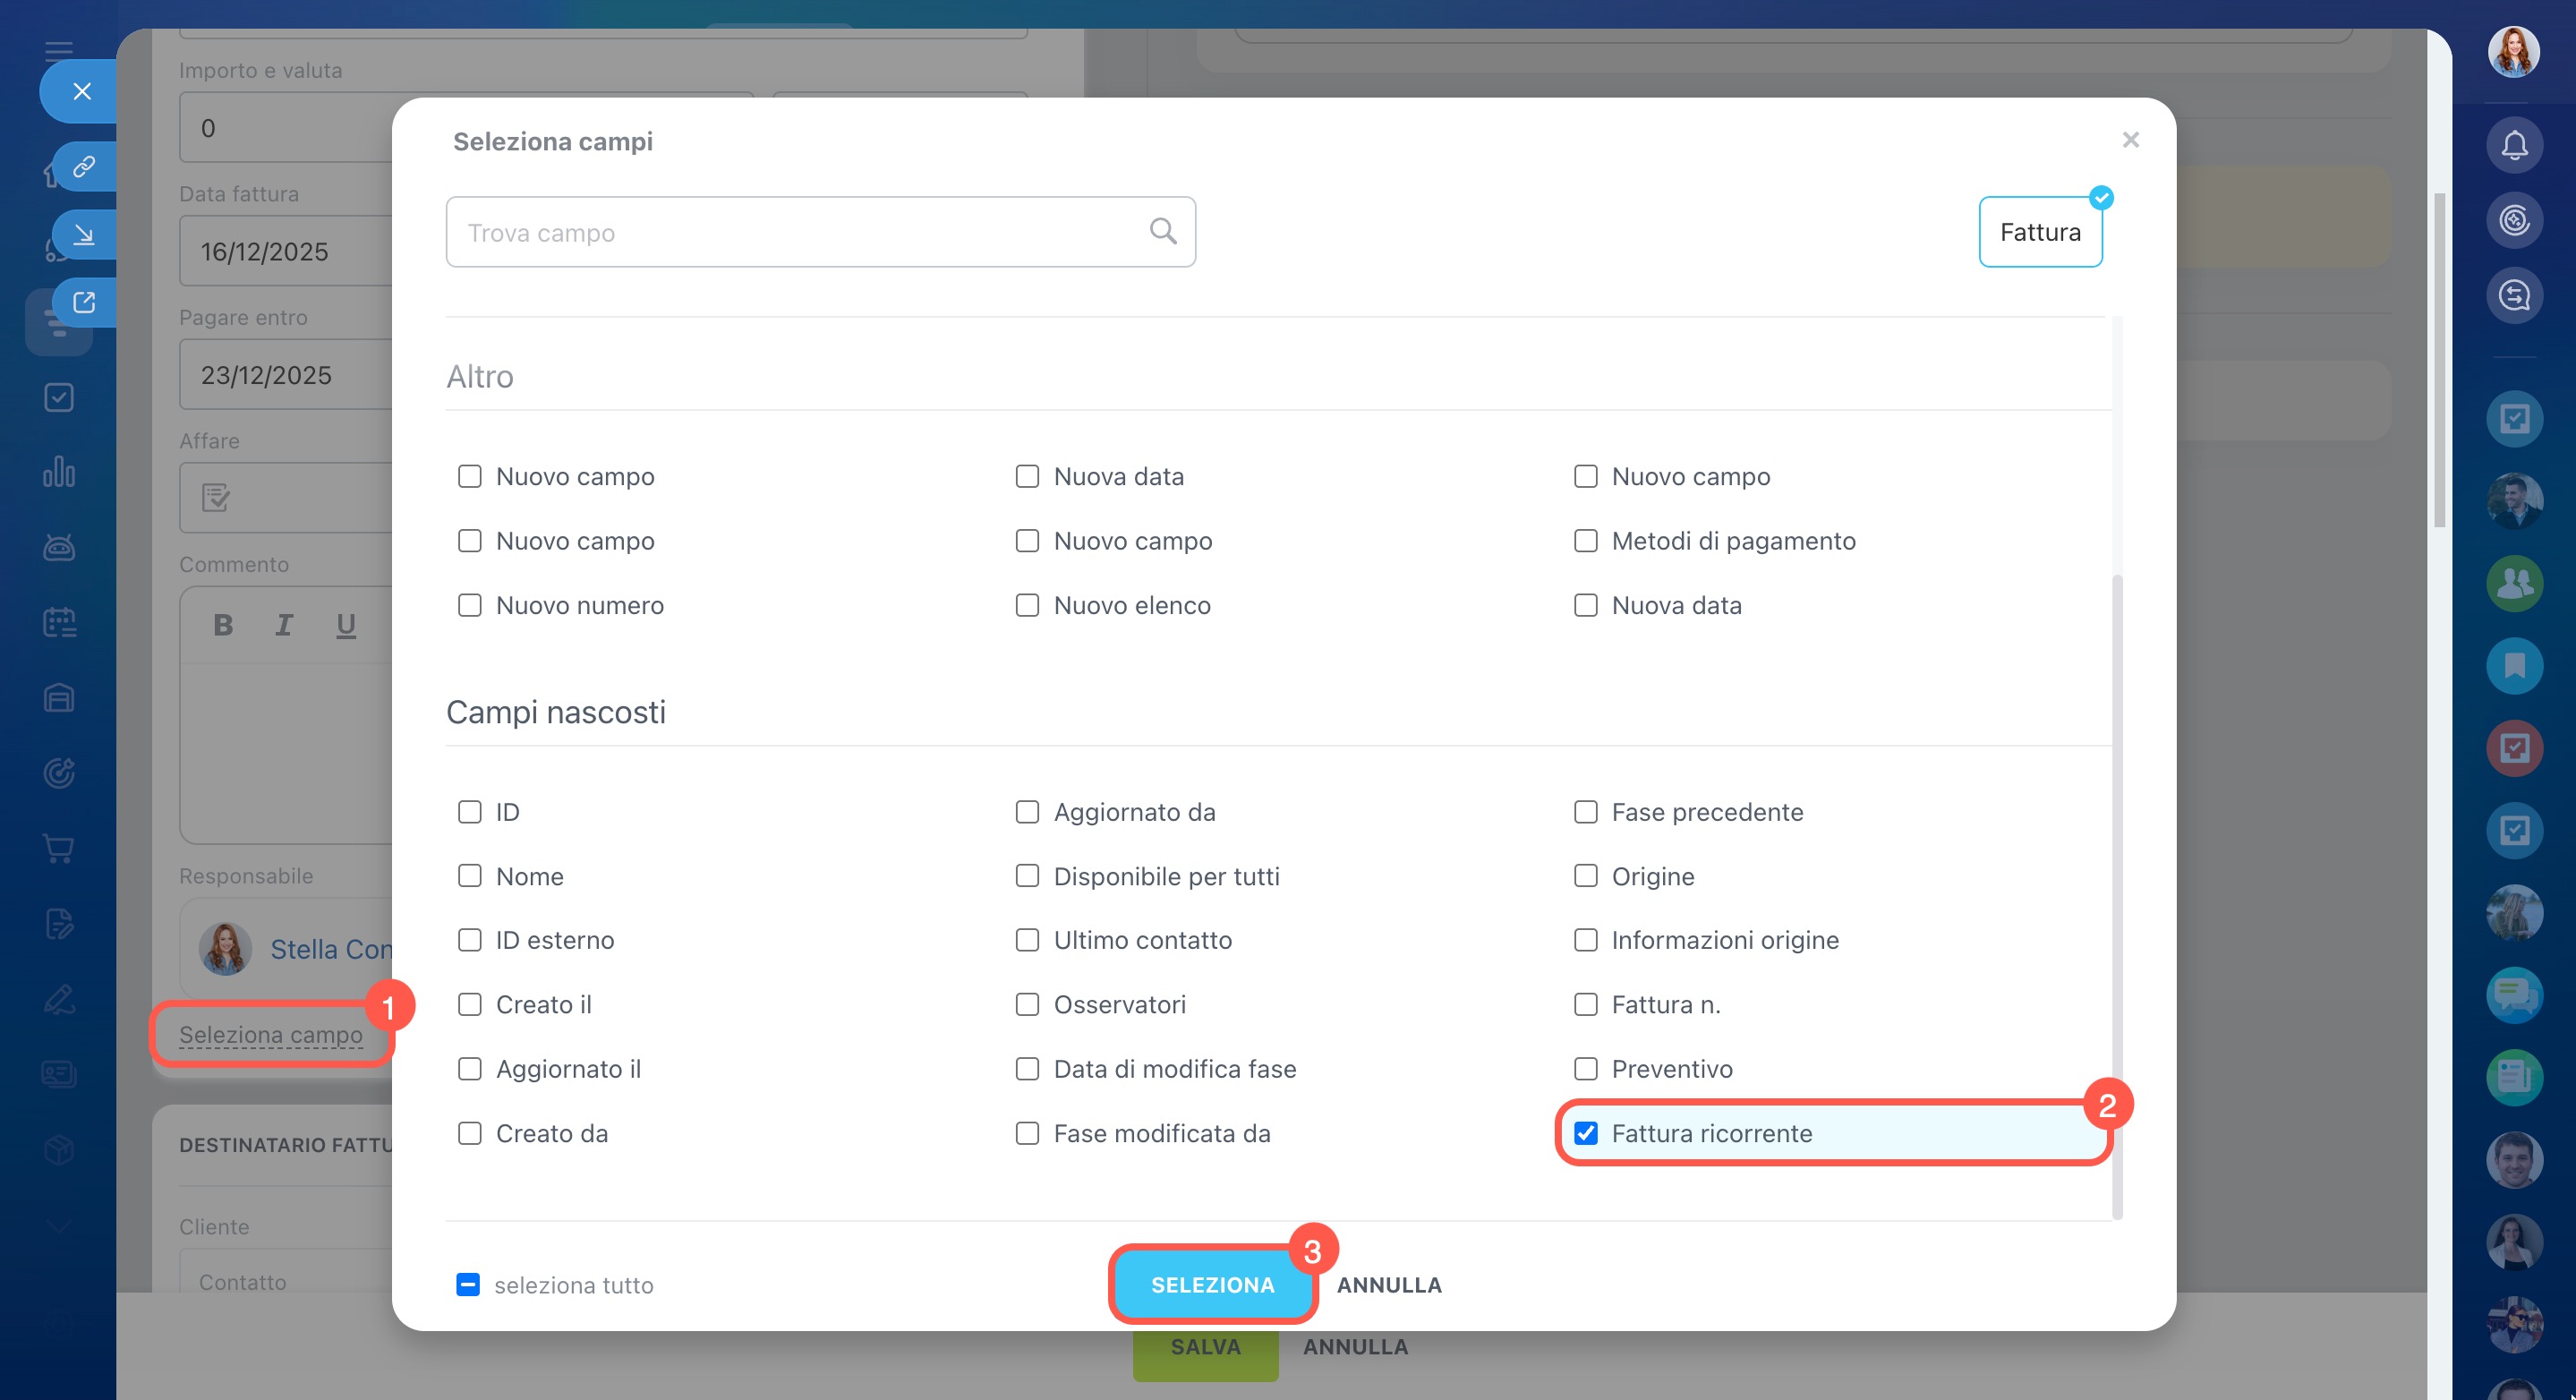Click the blue link-copy icon button

[x=84, y=166]
